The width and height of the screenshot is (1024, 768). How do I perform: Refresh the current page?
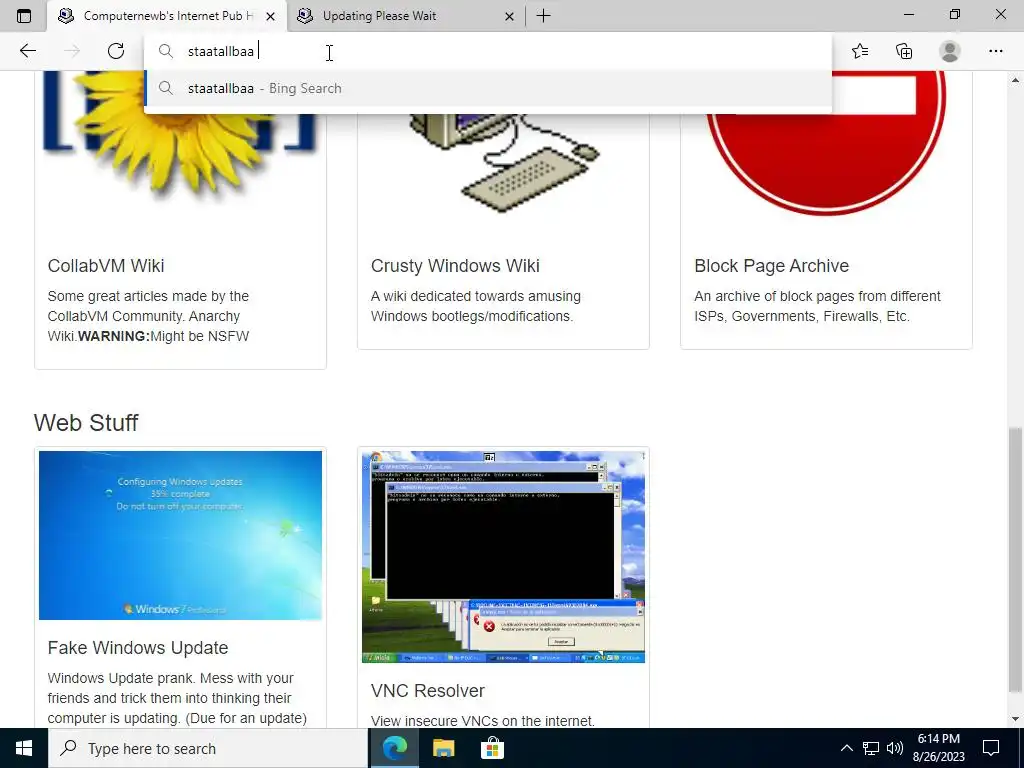(116, 51)
